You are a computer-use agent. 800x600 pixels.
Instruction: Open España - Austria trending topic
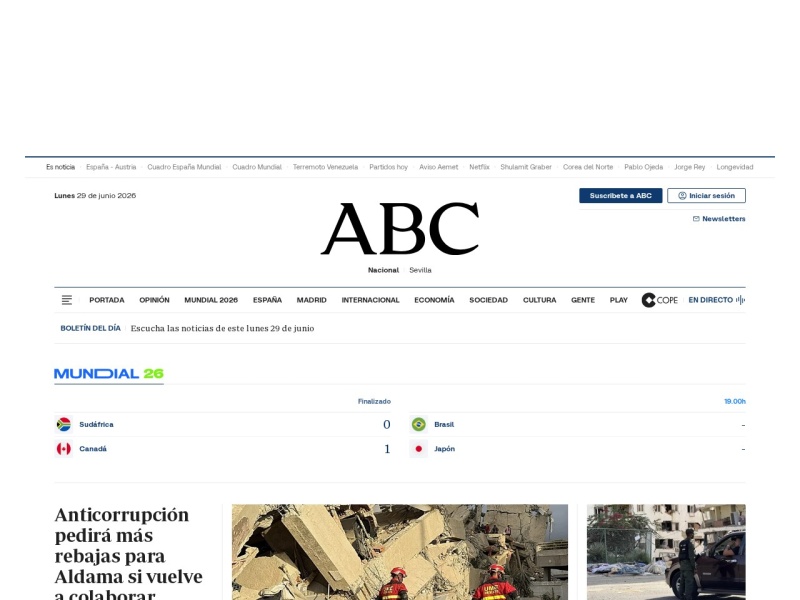click(x=111, y=167)
